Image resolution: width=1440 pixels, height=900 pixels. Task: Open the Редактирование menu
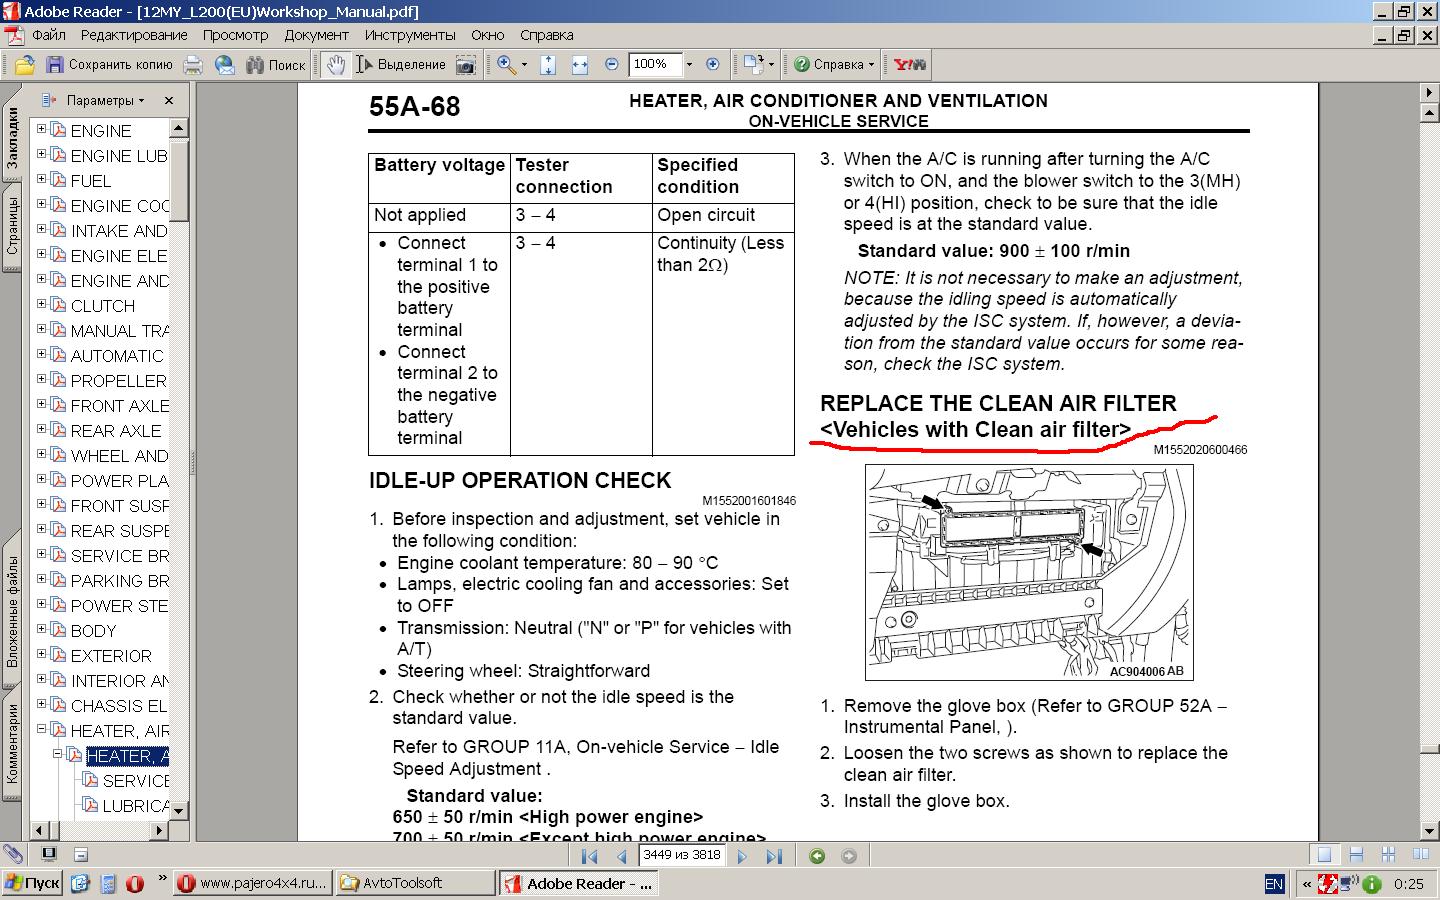pos(134,35)
